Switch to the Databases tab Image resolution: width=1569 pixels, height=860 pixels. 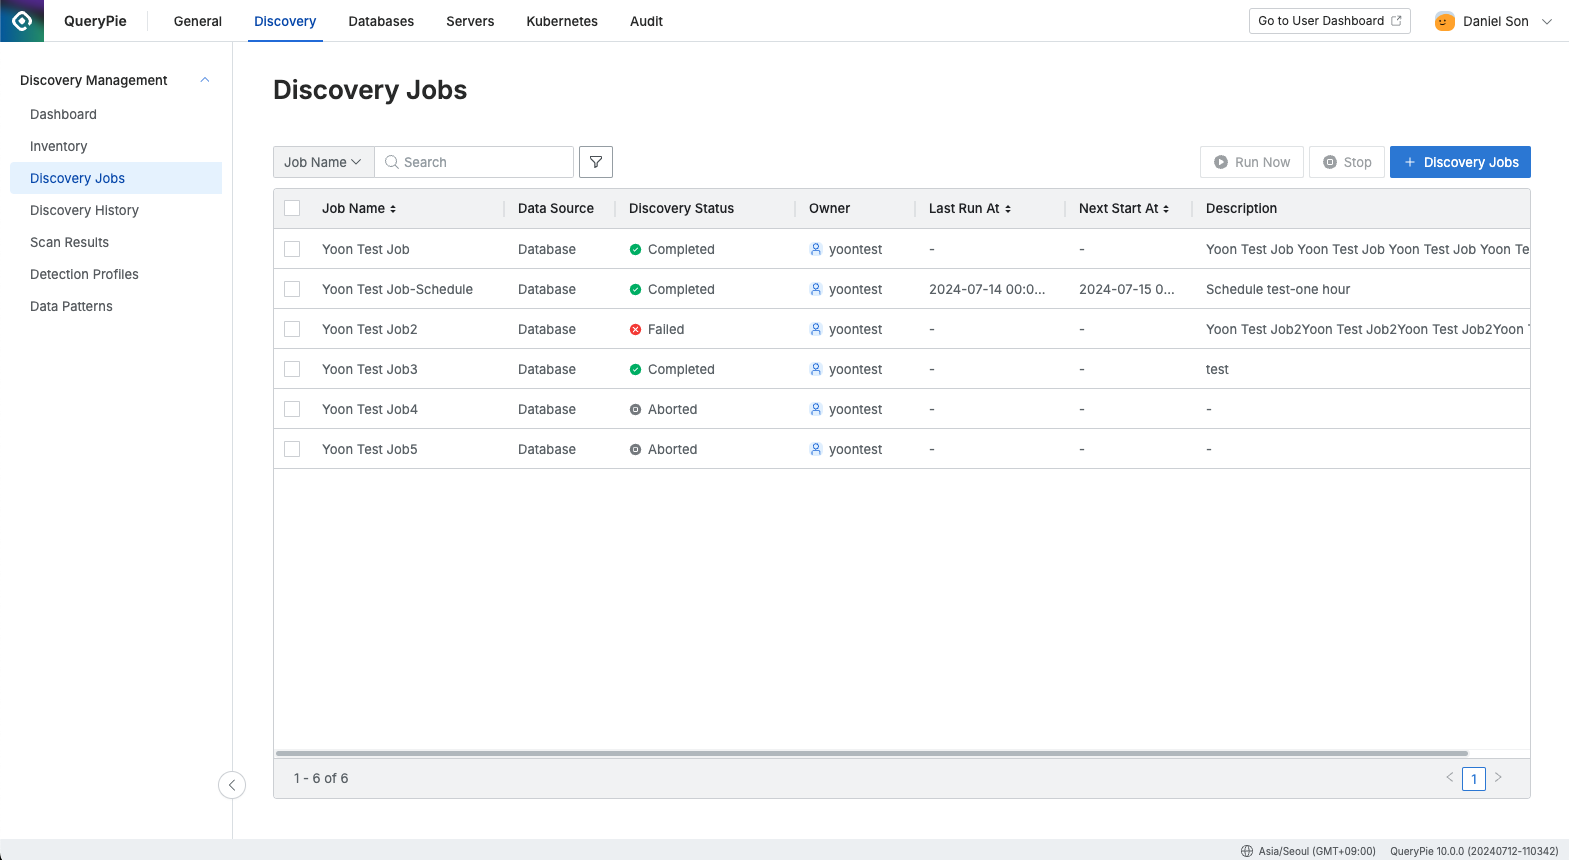click(x=381, y=21)
